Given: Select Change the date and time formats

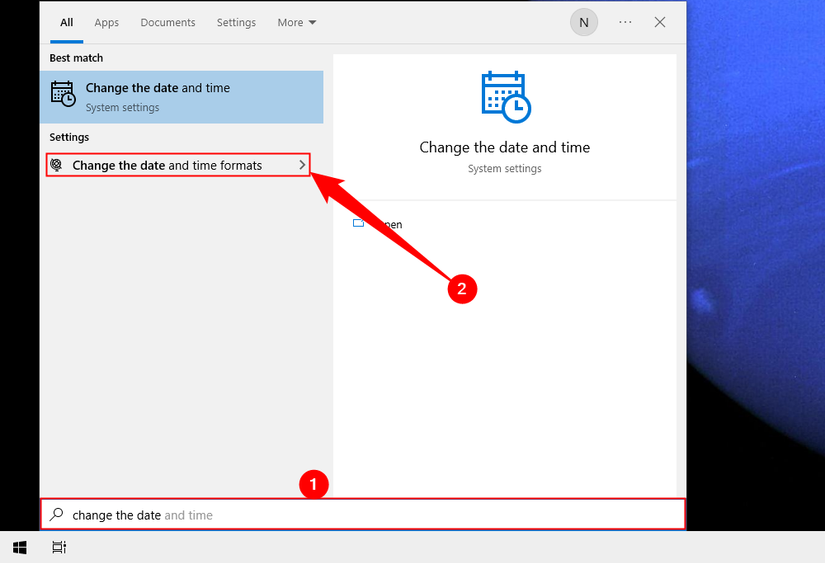Looking at the screenshot, I should (167, 165).
